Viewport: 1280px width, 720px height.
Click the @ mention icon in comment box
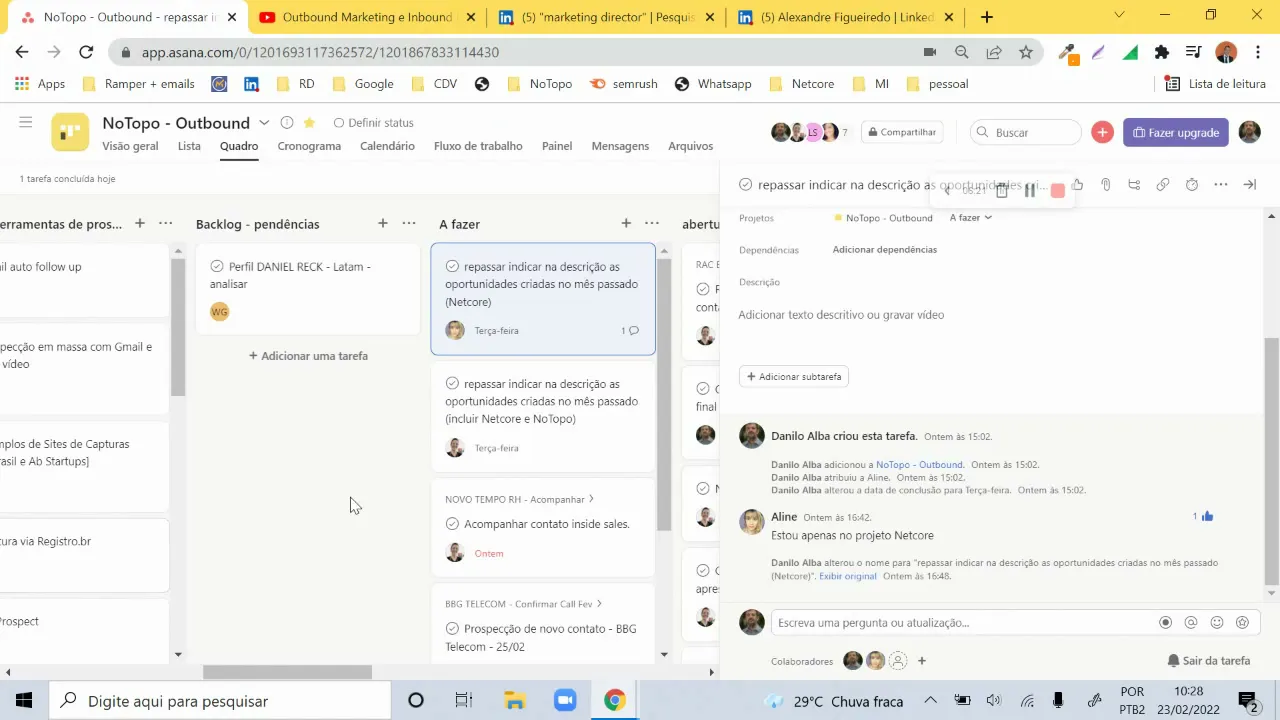click(1191, 622)
